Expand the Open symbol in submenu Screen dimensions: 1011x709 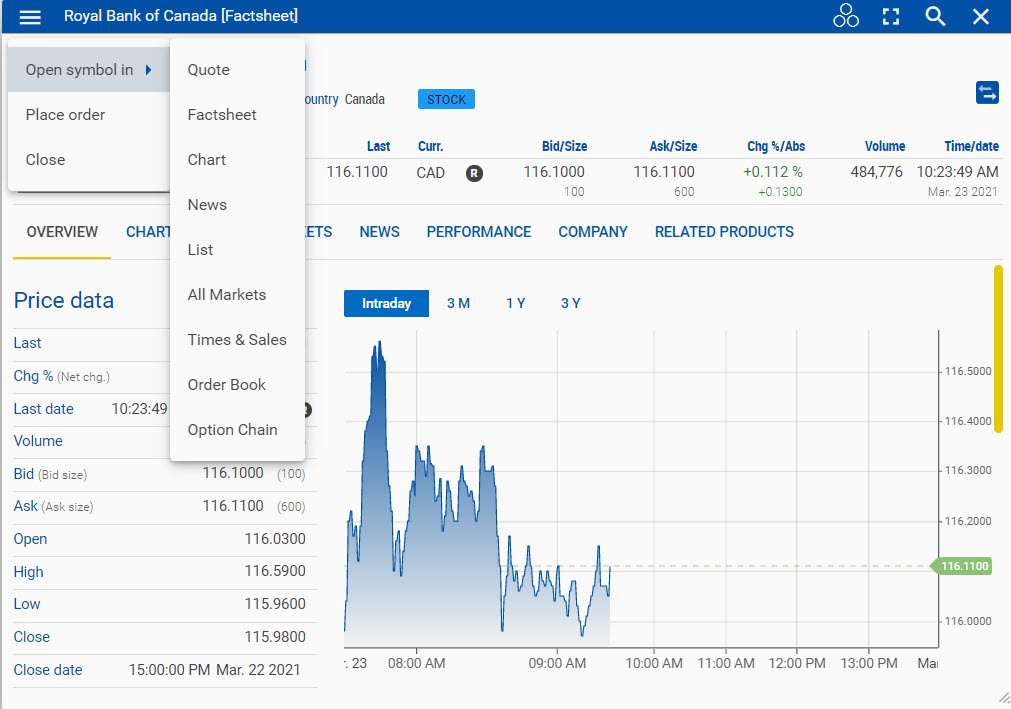click(x=80, y=70)
